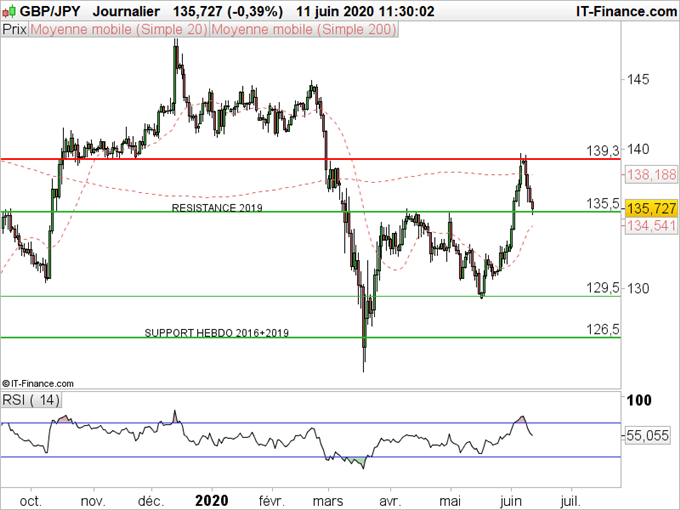Click the date 11 juin 2020 11:30:02
Image resolution: width=680 pixels, height=510 pixels.
click(x=365, y=11)
